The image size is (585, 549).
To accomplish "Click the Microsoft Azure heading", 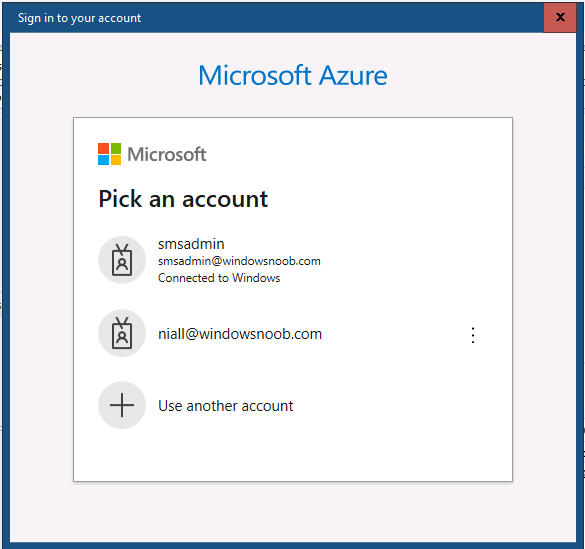I will tap(293, 75).
